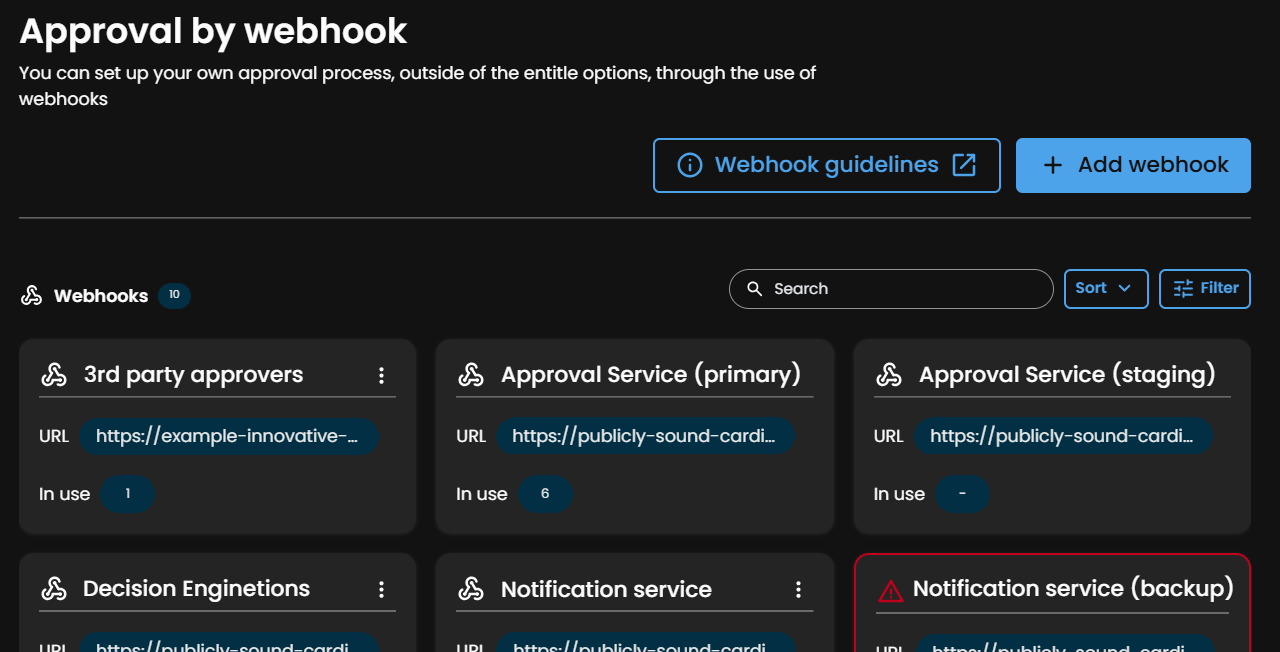Click the webhook icon on Approval Service (staging) card
1280x652 pixels.
point(889,375)
